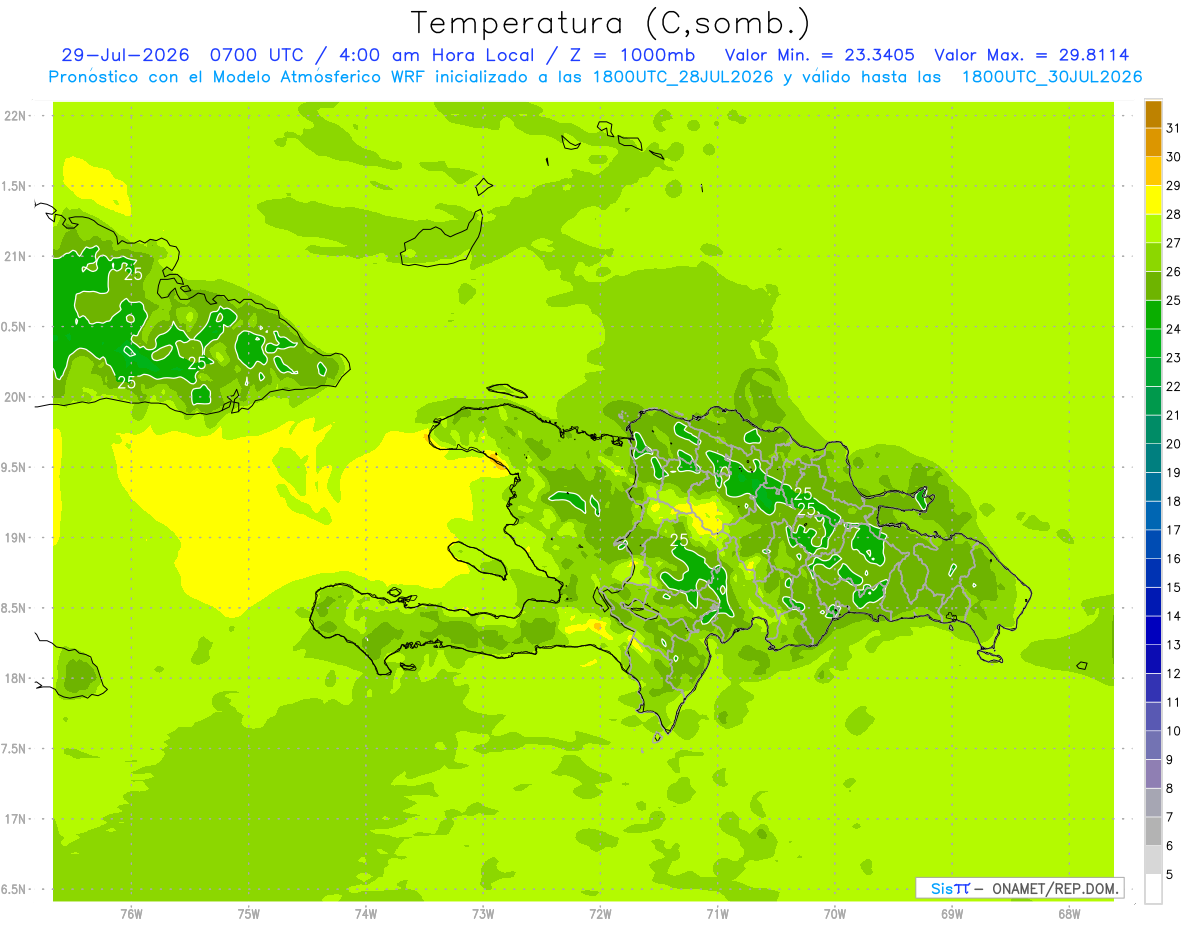Screen dimensions: 1200x927
Task: Click the teal 19 degree legend swatch
Action: click(x=1153, y=459)
